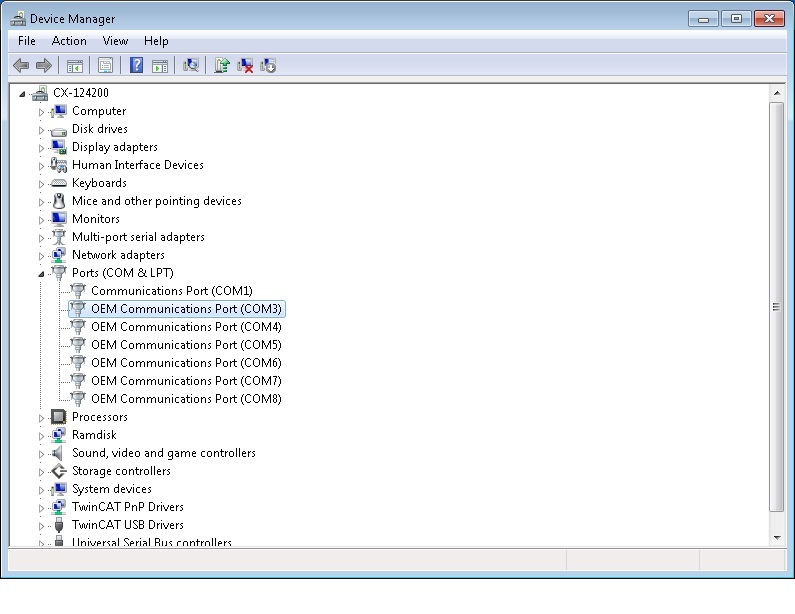This screenshot has height=614, width=795.
Task: Click the mouse icon for pointing devices
Action: pos(59,201)
